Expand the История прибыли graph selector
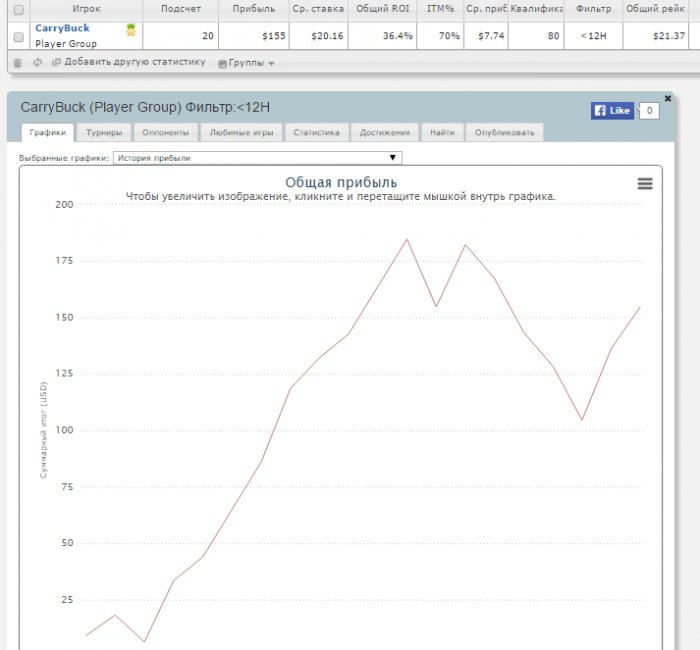 [x=258, y=157]
